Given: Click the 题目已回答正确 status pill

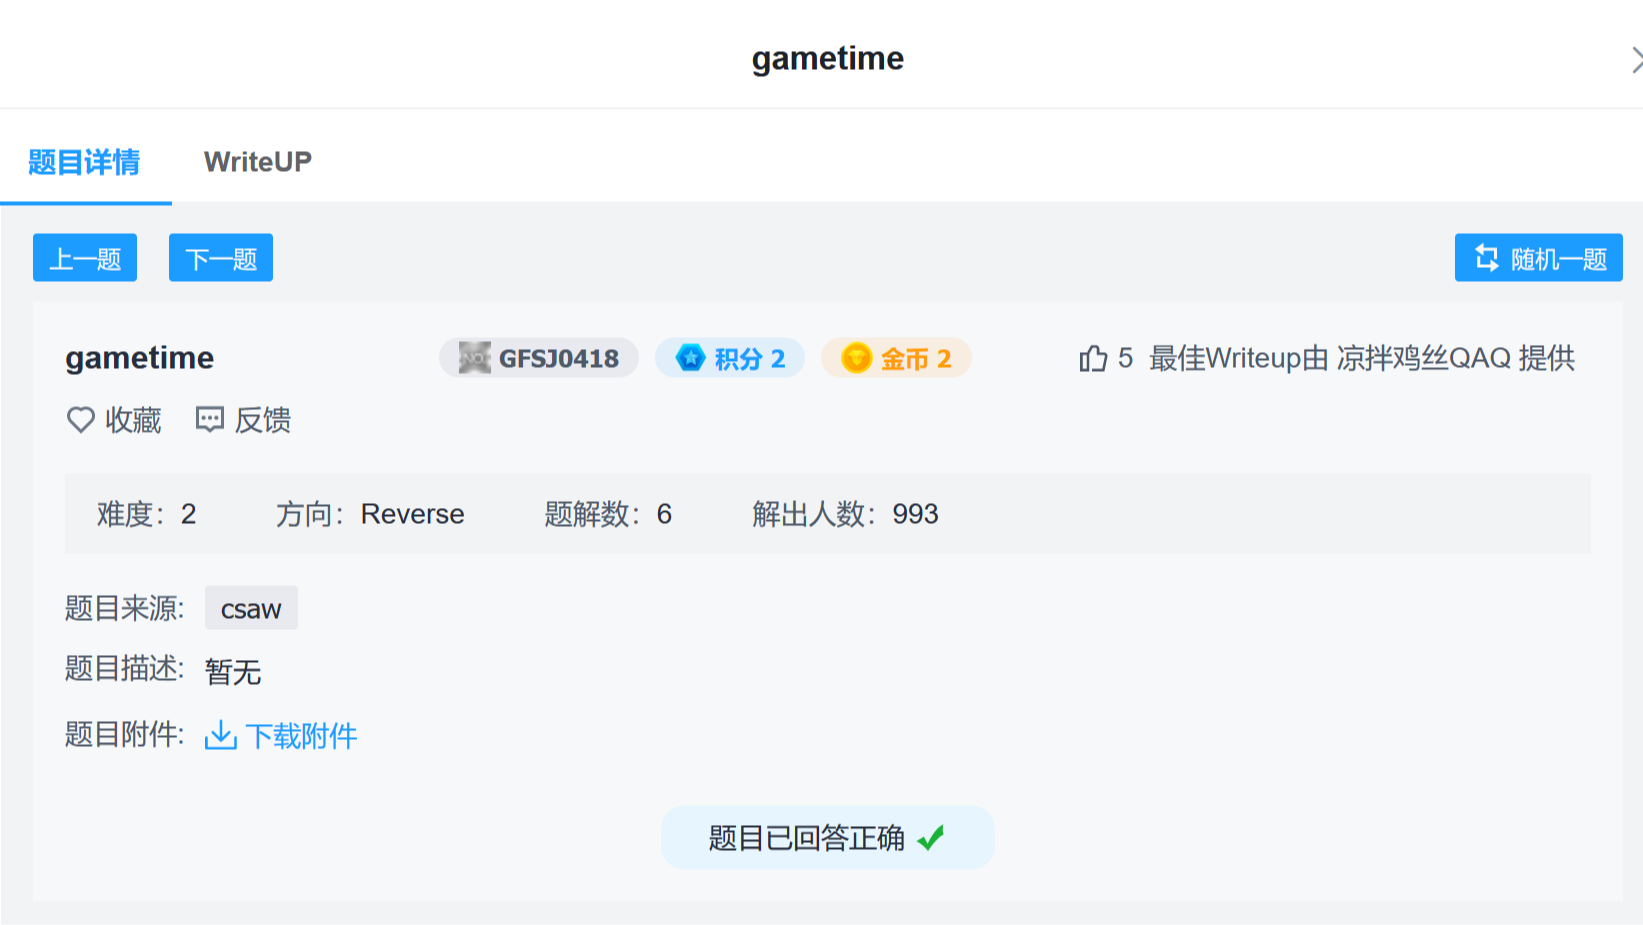Looking at the screenshot, I should (827, 838).
